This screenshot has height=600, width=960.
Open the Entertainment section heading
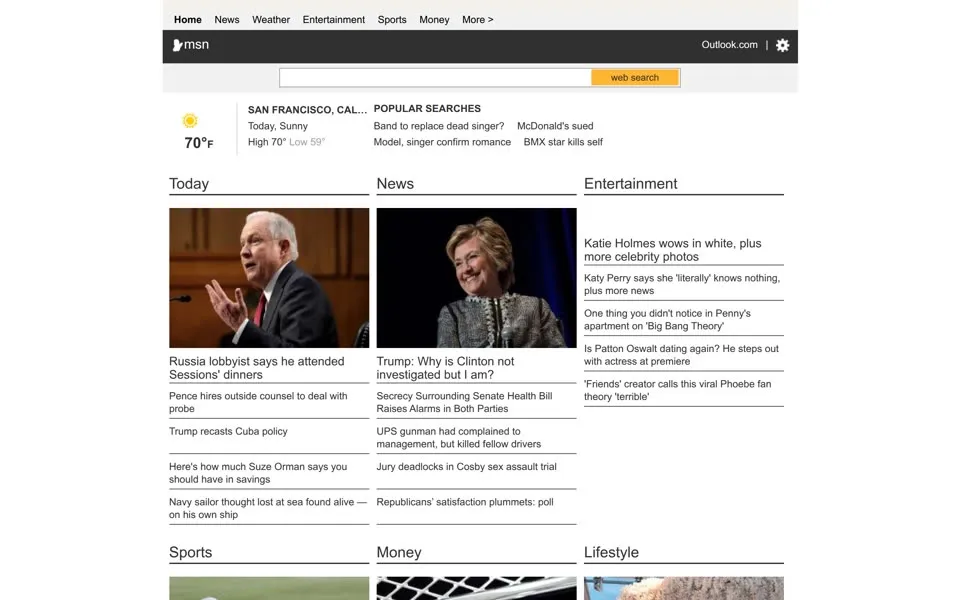click(x=631, y=184)
